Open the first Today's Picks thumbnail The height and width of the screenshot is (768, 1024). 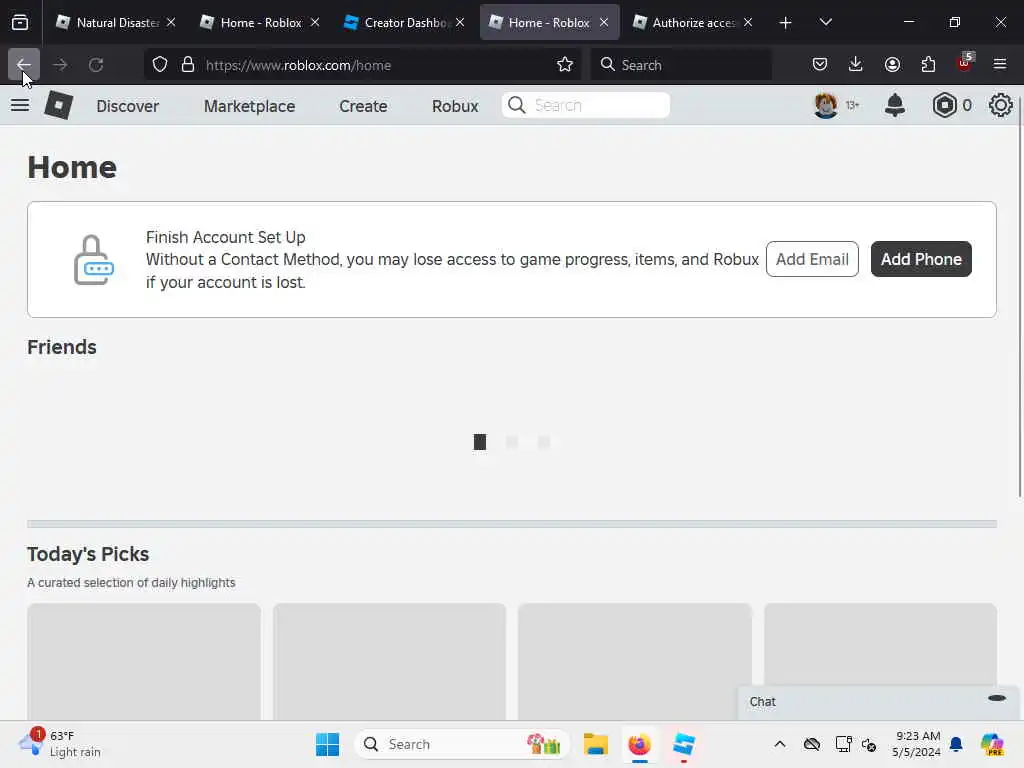click(x=144, y=662)
